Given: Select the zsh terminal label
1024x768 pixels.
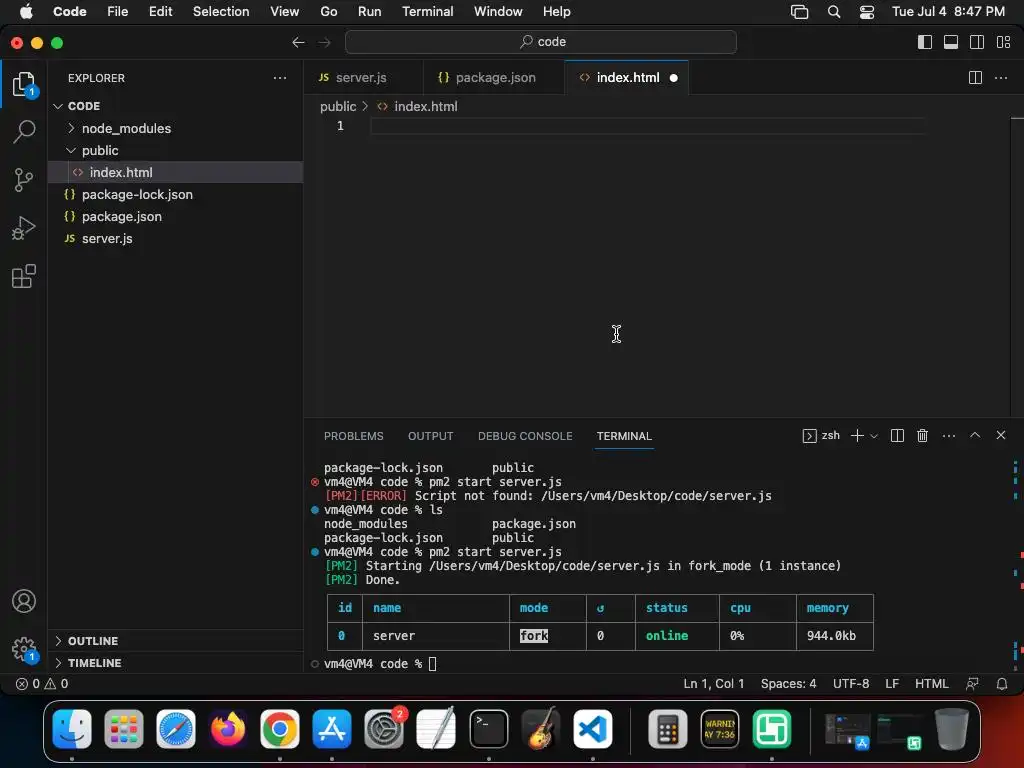Looking at the screenshot, I should pos(830,436).
